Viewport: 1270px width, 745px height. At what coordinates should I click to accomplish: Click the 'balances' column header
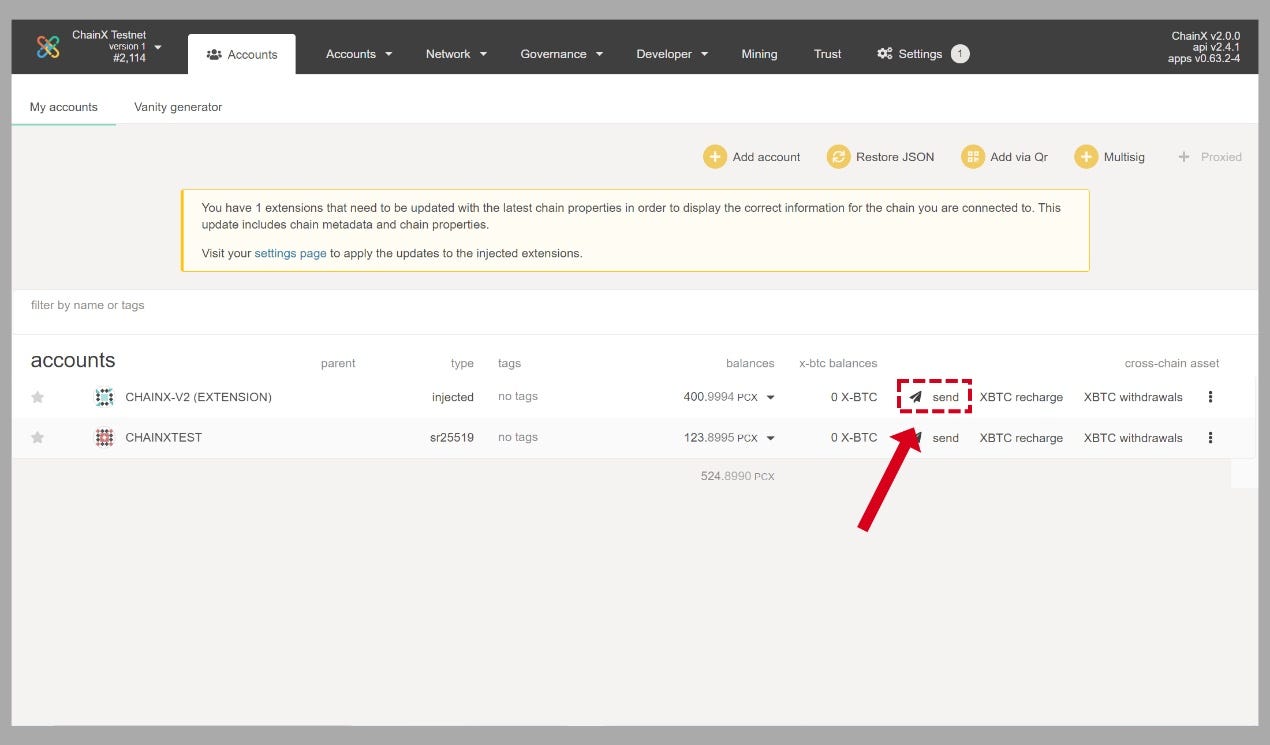point(750,363)
